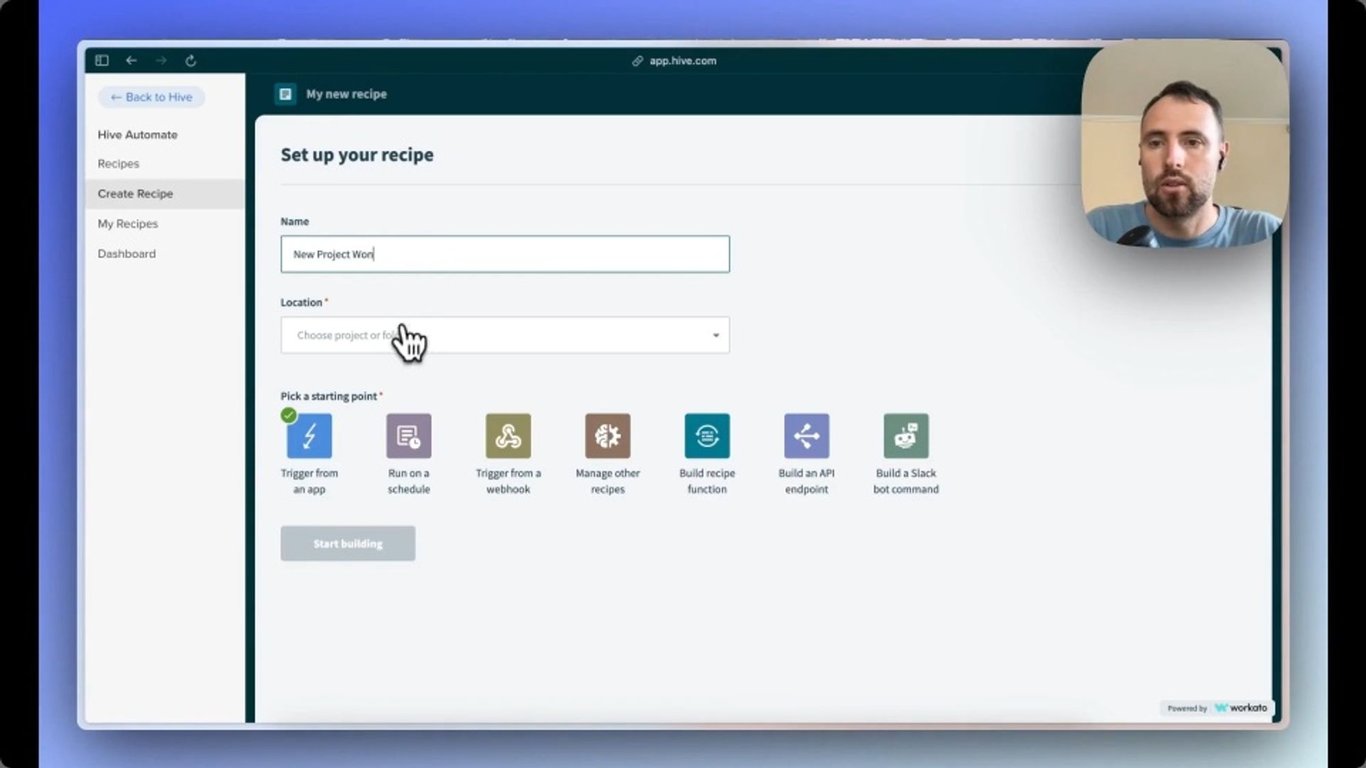Viewport: 1366px width, 768px height.
Task: Click the Set up your recipe heading
Action: click(x=357, y=155)
